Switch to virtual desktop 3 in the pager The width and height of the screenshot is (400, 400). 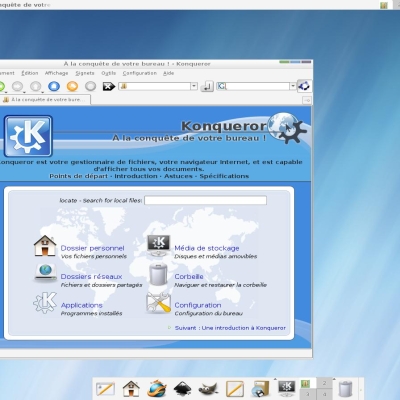click(x=308, y=394)
